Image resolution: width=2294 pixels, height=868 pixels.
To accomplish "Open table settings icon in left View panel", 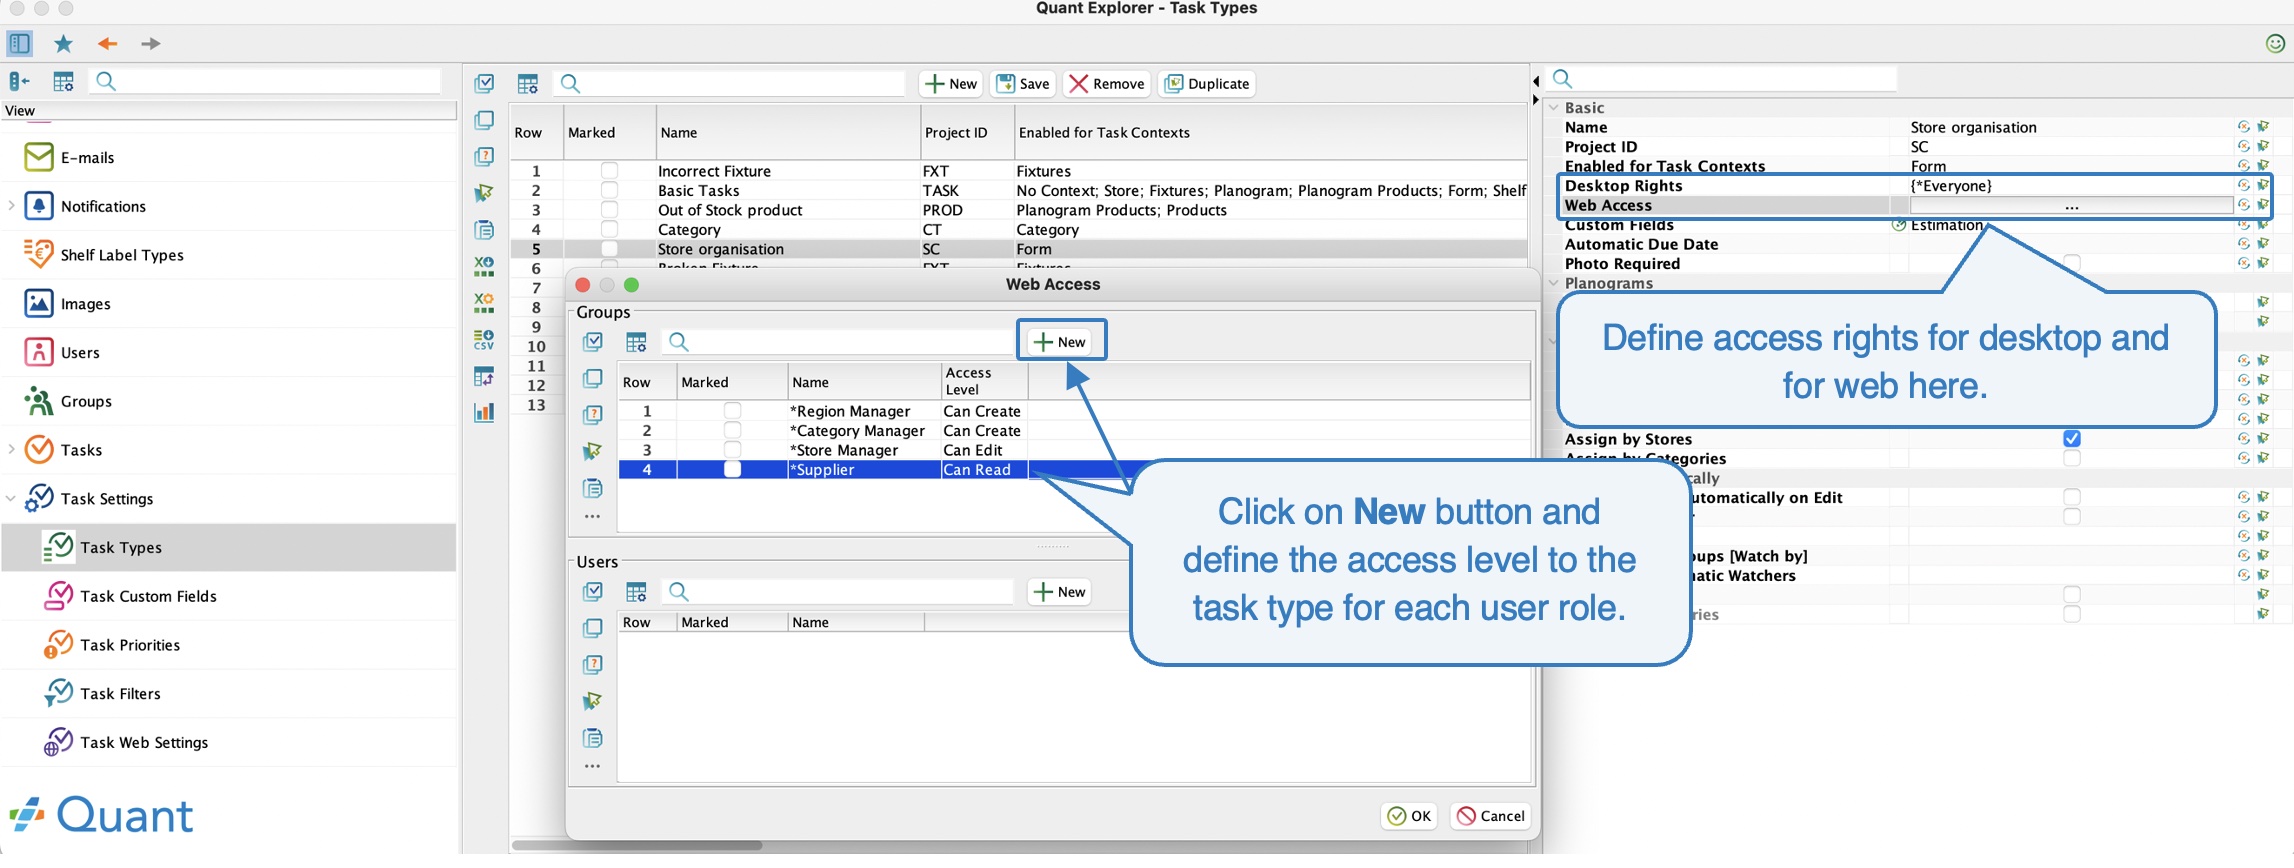I will click(x=63, y=81).
